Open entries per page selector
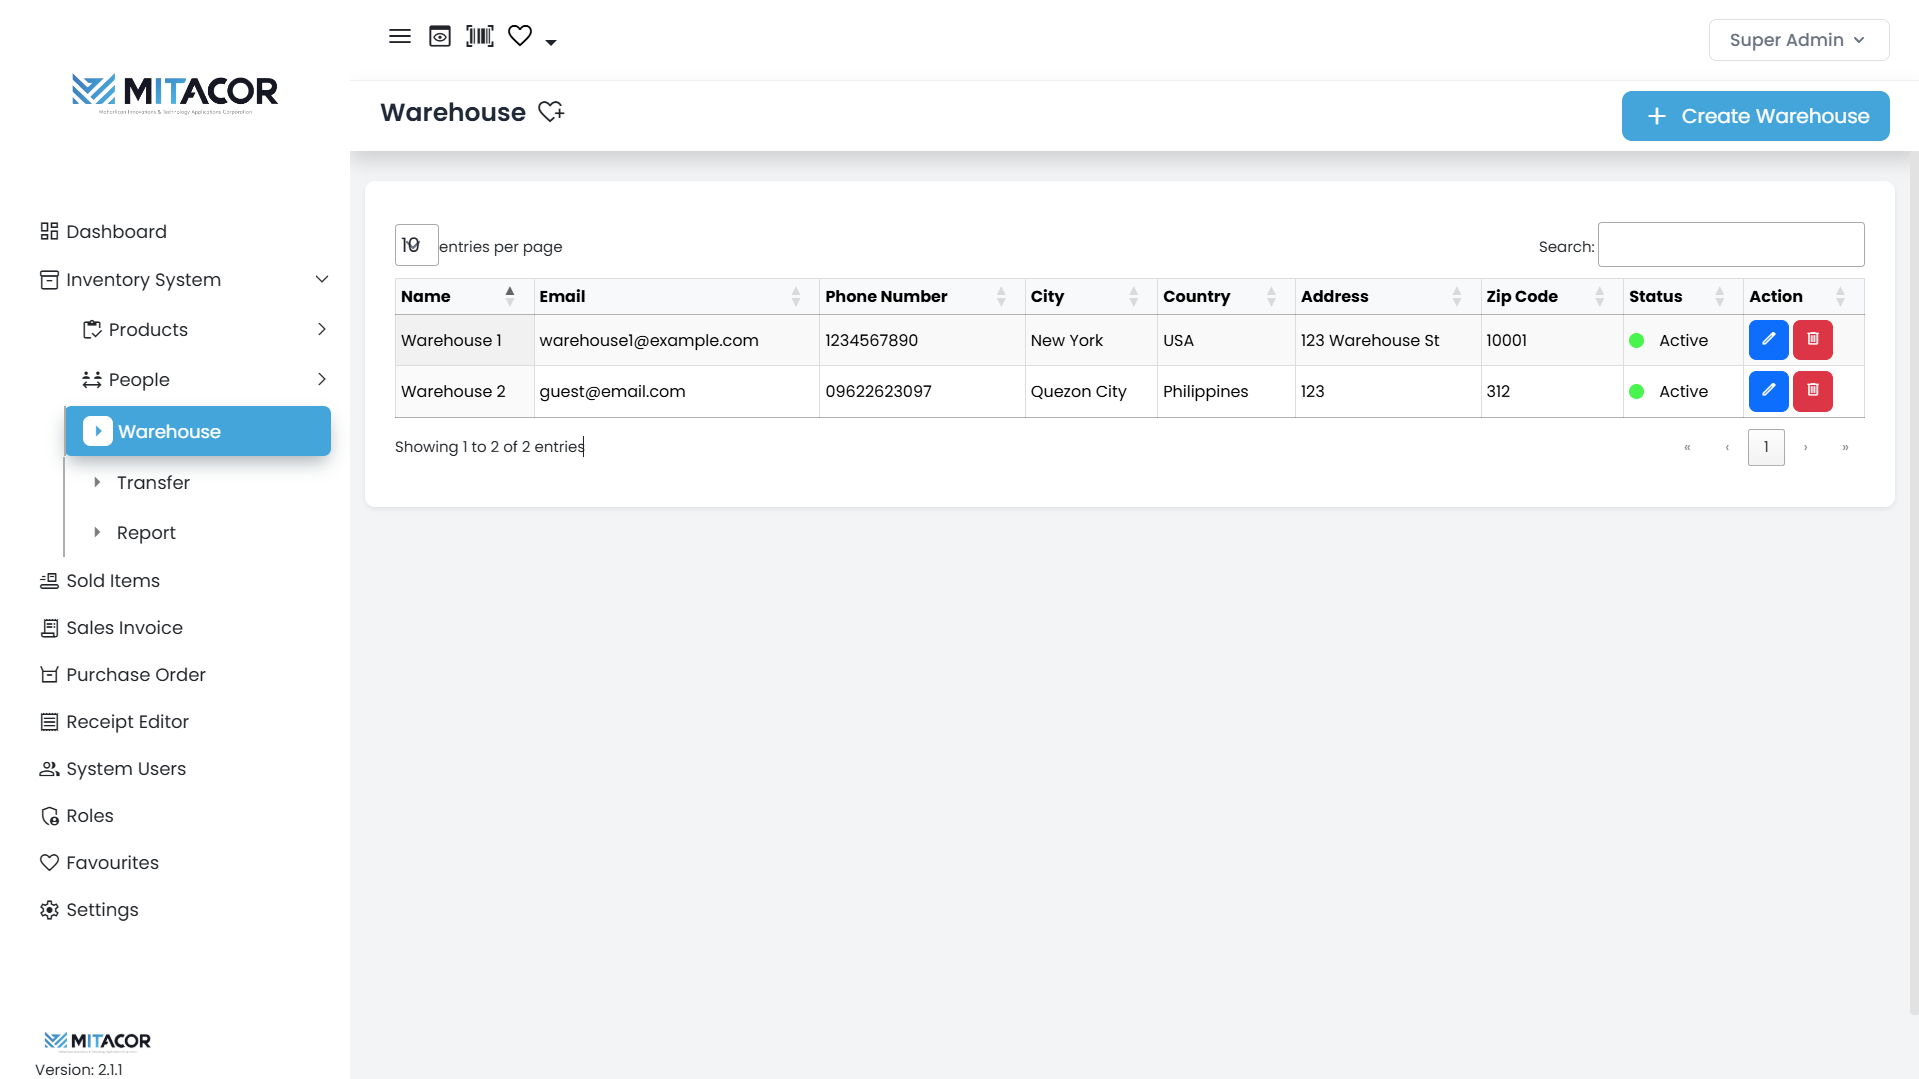Image resolution: width=1919 pixels, height=1079 pixels. 416,246
